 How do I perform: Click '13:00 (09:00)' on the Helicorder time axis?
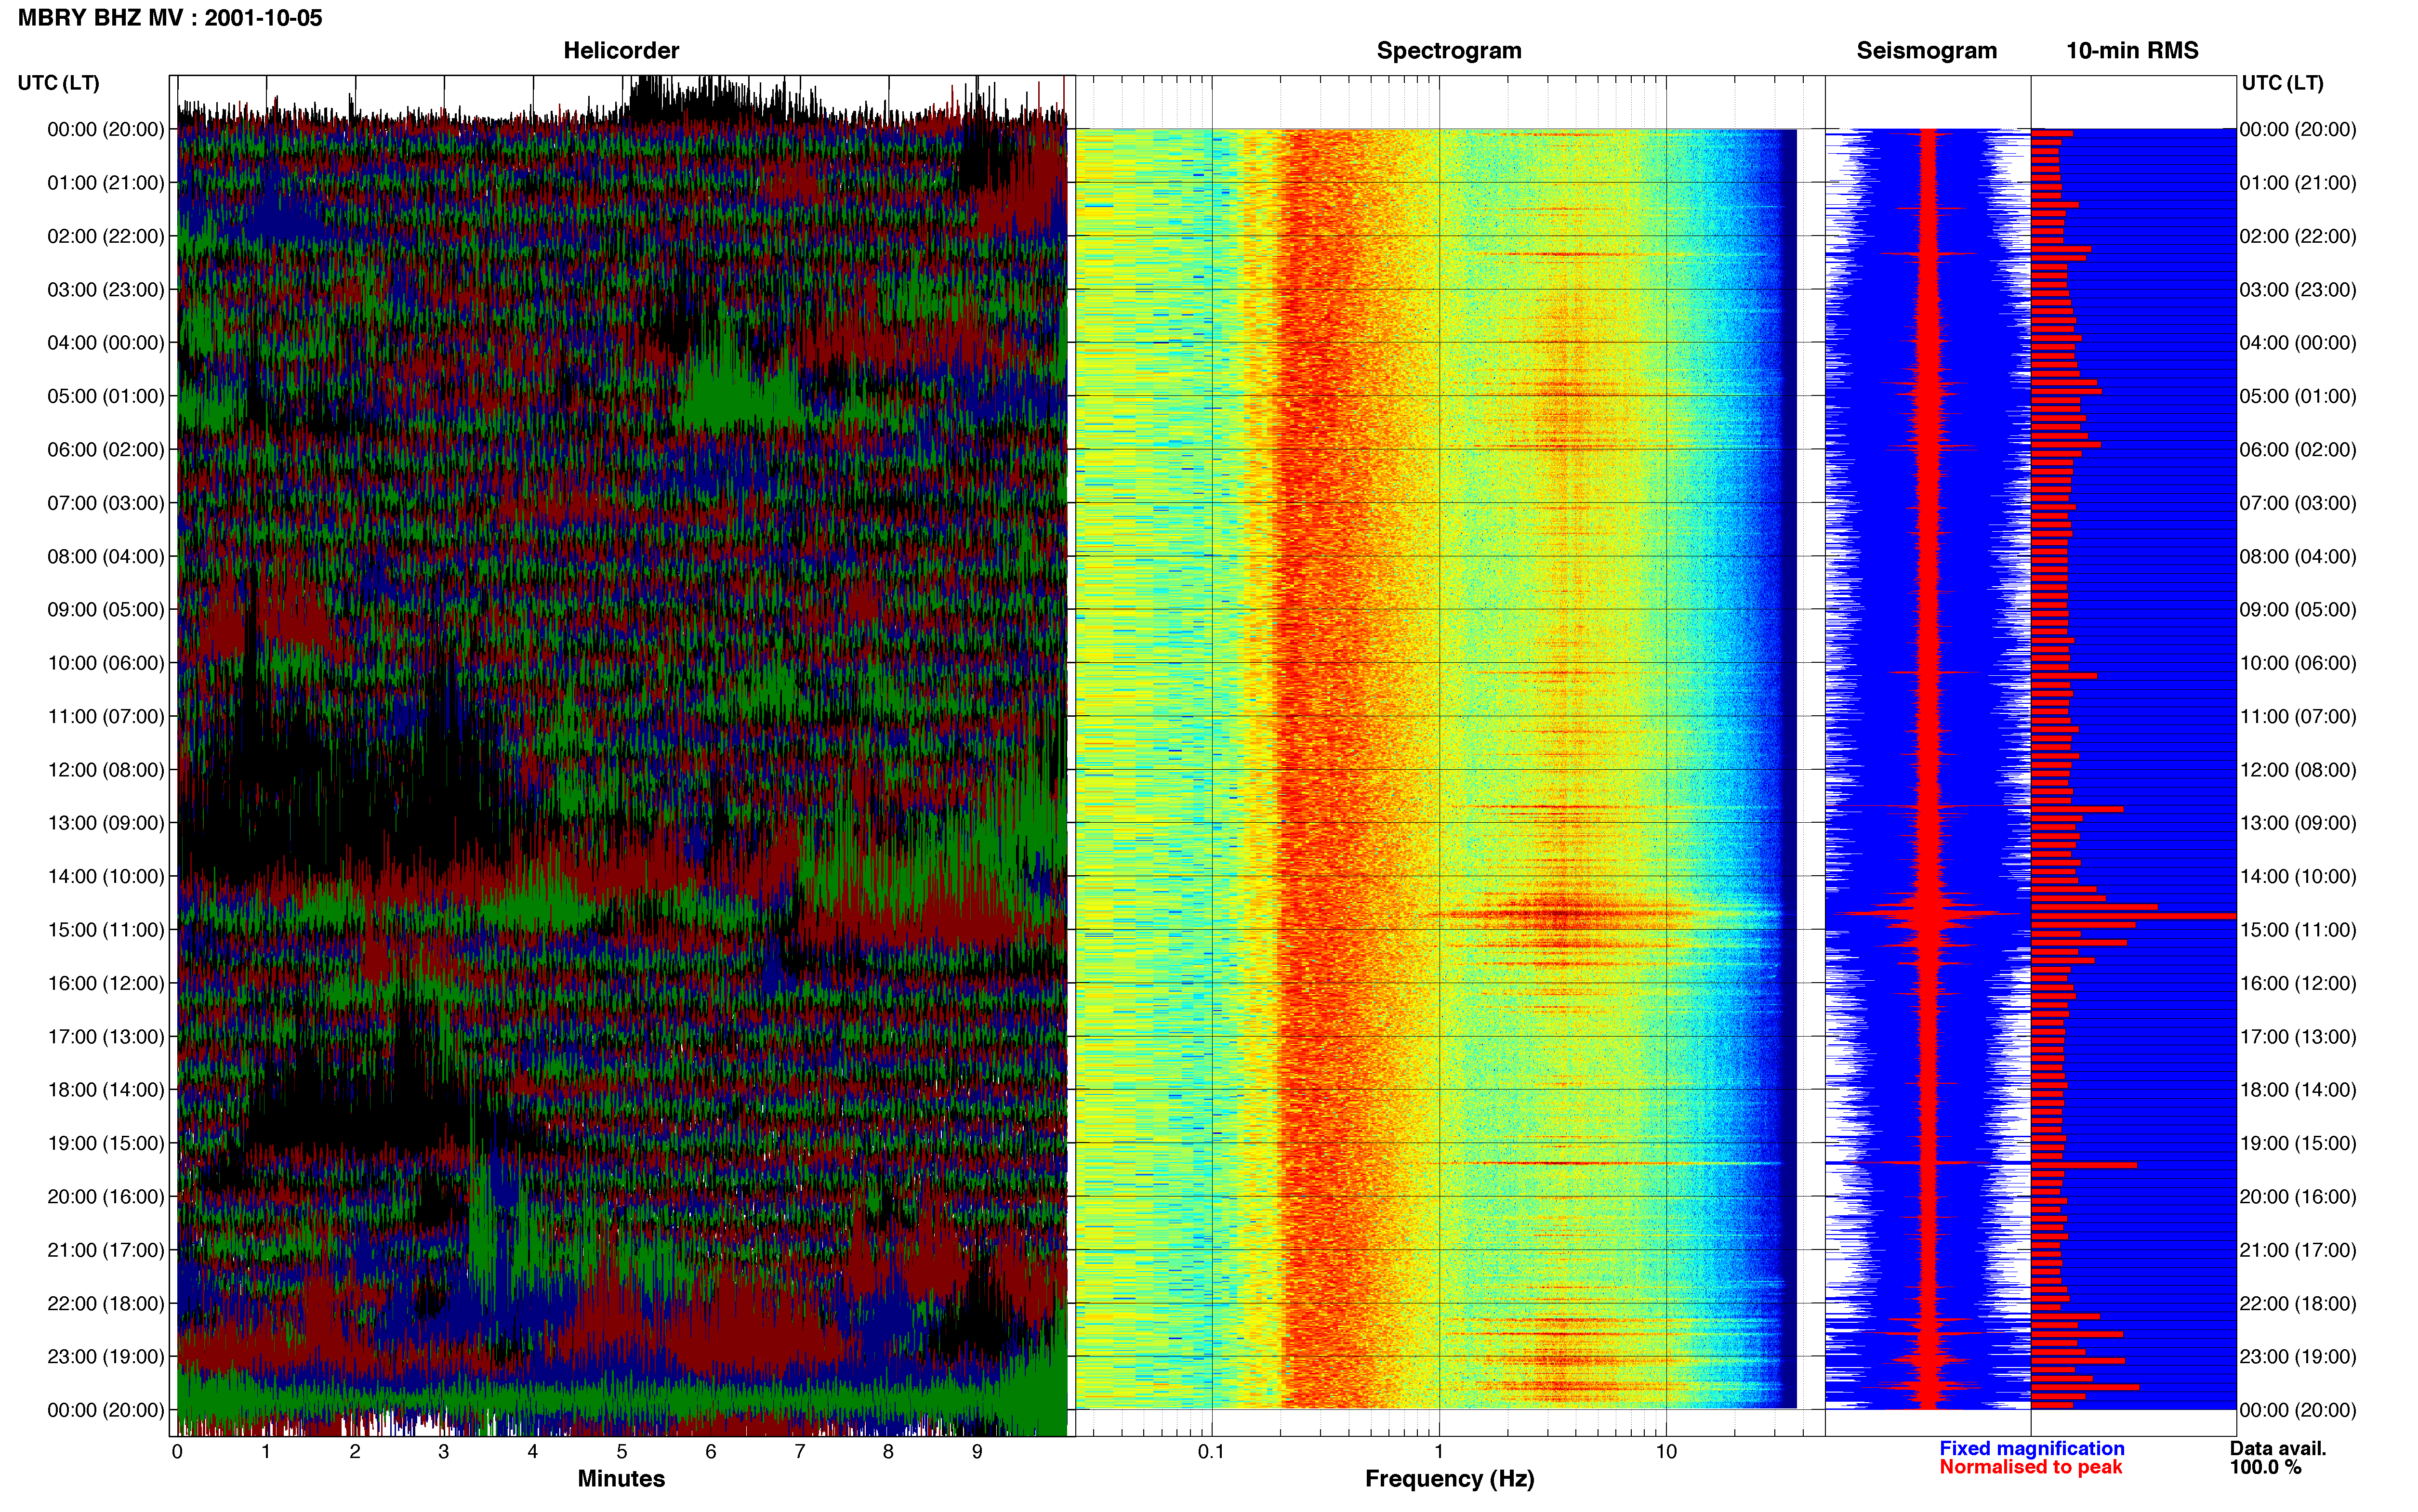pyautogui.click(x=106, y=823)
